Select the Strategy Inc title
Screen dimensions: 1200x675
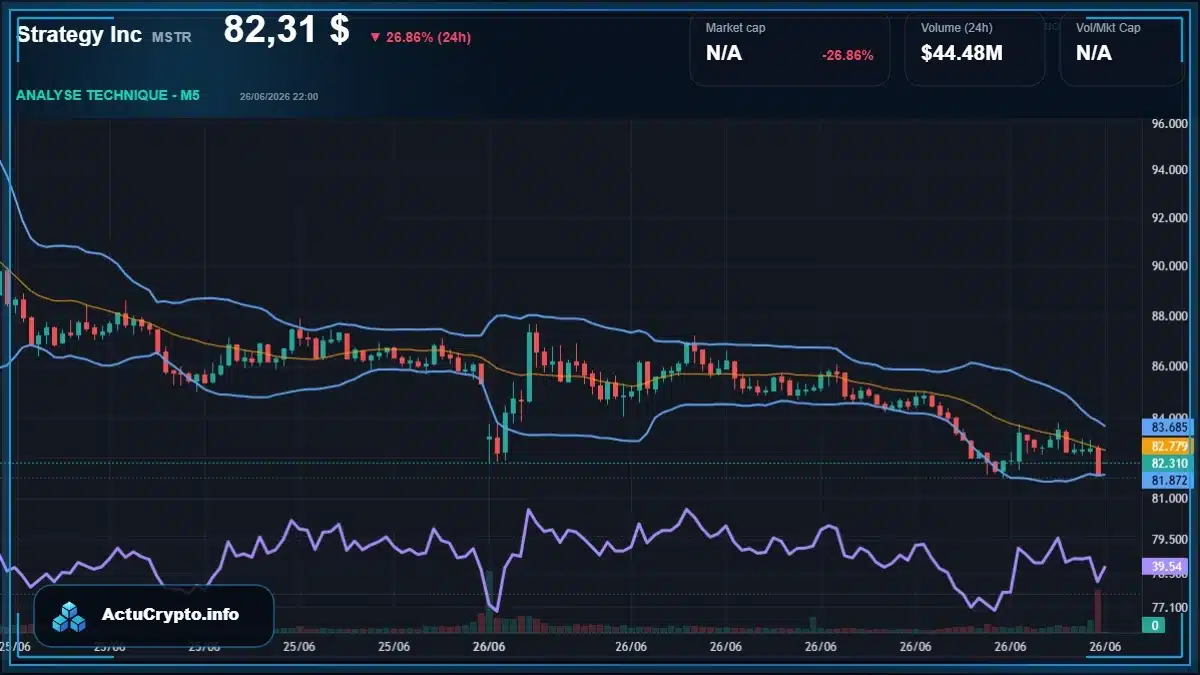tap(79, 34)
